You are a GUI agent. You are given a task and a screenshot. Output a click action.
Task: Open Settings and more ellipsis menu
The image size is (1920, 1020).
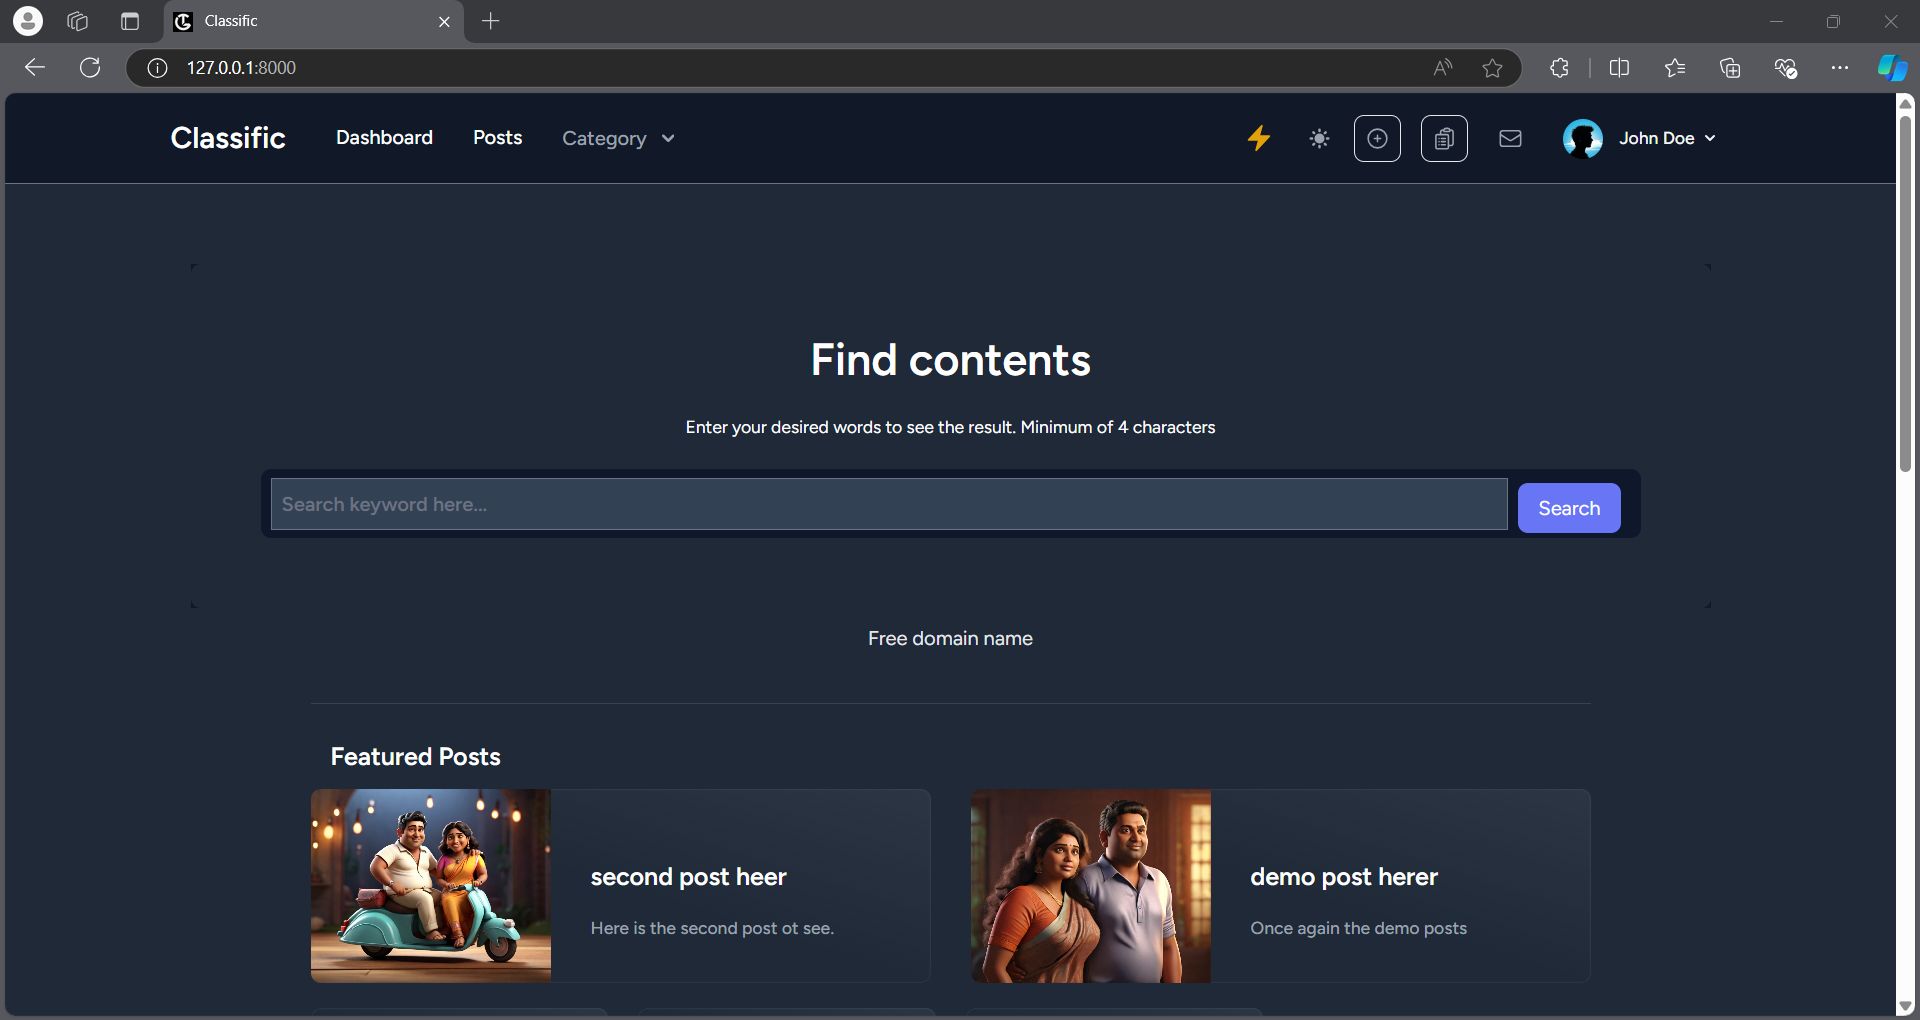coord(1840,68)
